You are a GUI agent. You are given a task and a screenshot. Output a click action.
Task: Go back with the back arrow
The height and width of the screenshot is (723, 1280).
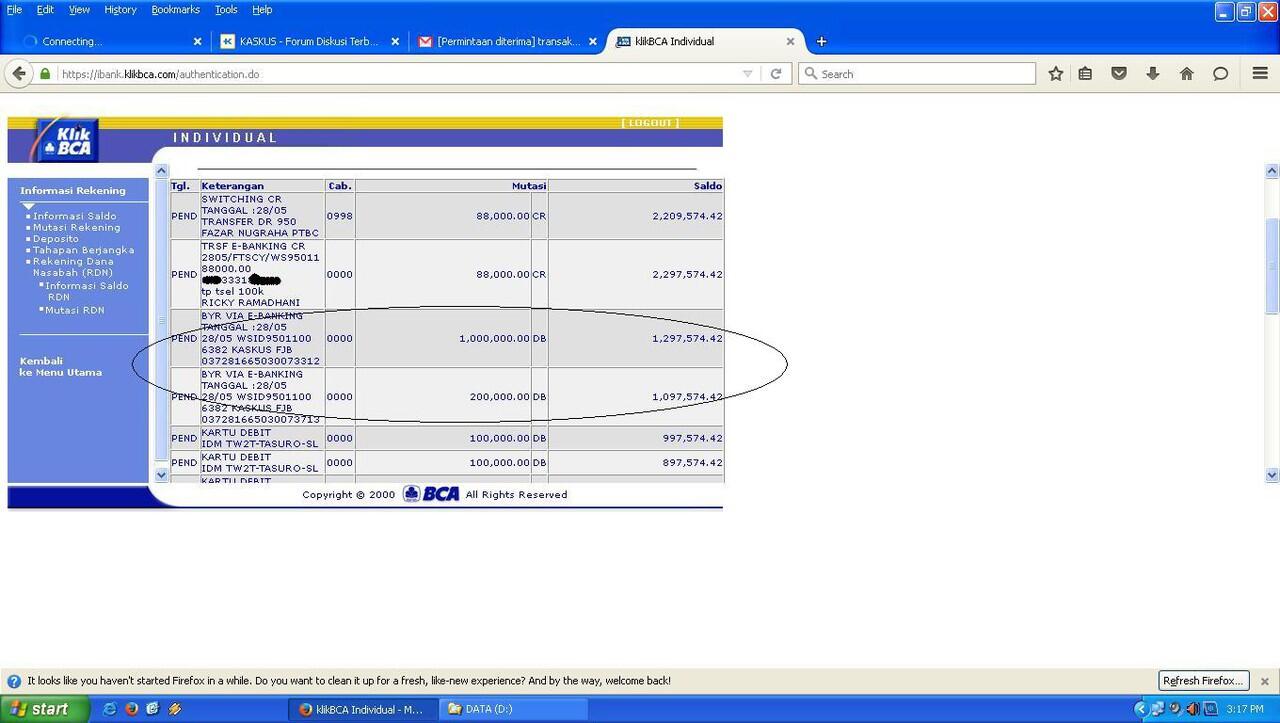tap(18, 74)
